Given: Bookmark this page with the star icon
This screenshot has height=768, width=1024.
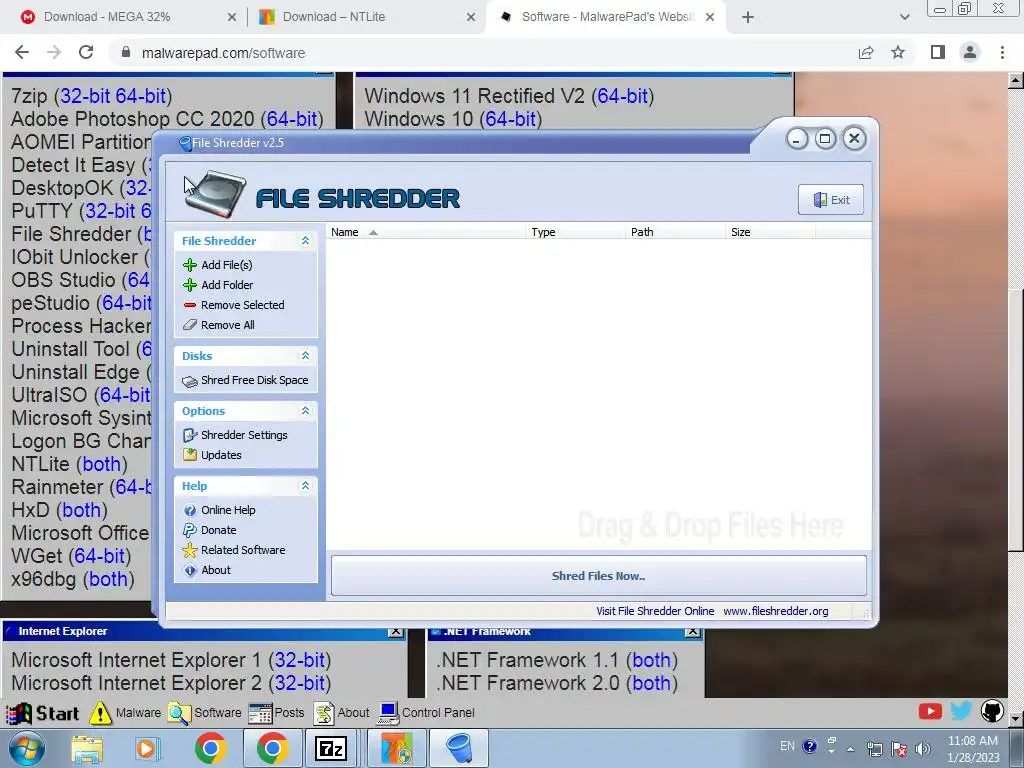Looking at the screenshot, I should (x=898, y=52).
